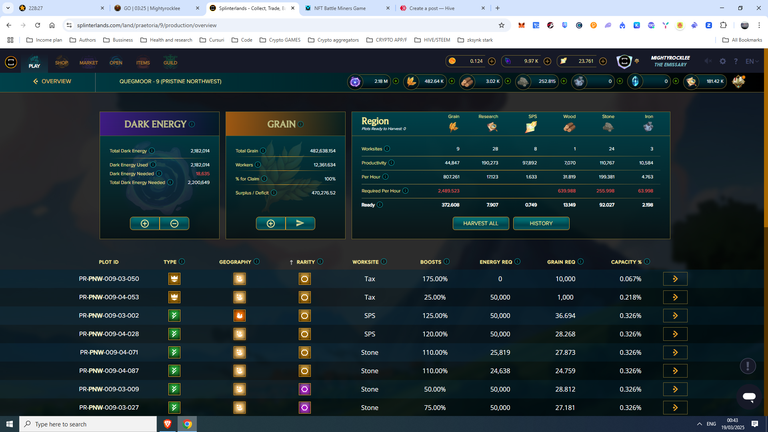Screen dimensions: 768x432
Task: Open plot PR-PNW-009-04-071 details arrow
Action: coord(675,352)
